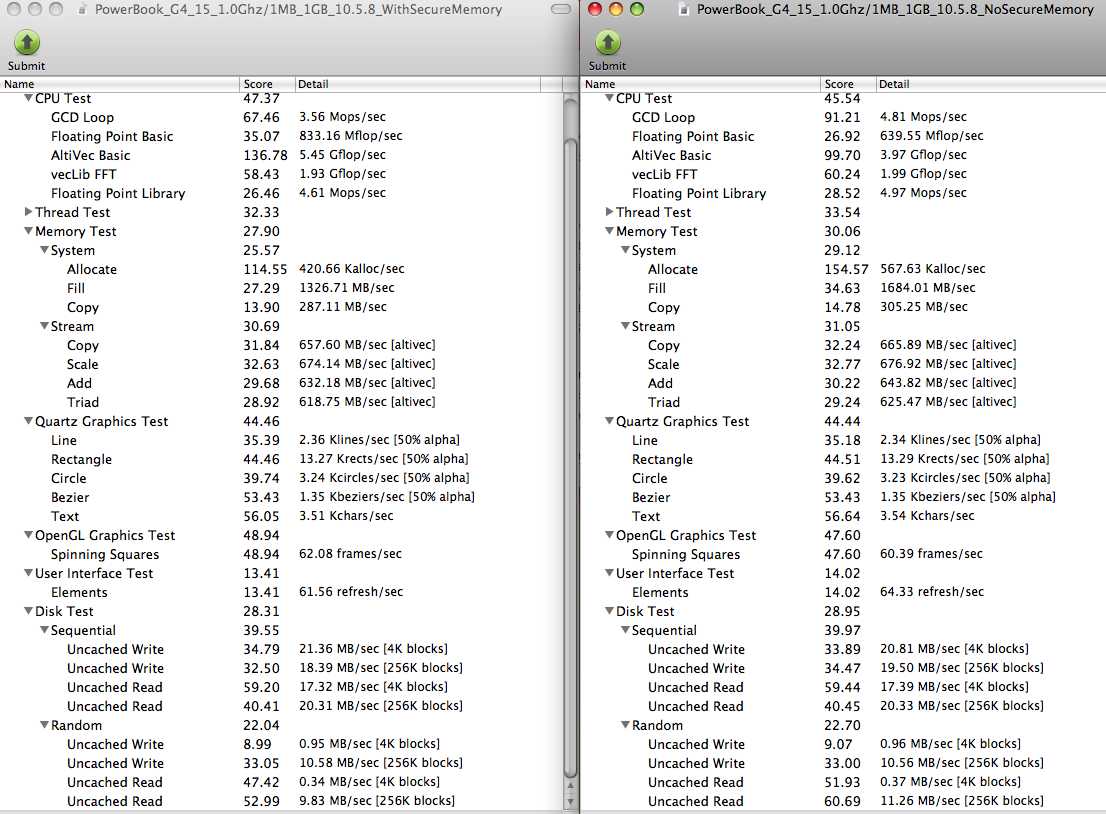Click score 91.21 in NoSecureMemory window
Screen dimensions: 1106x814
point(842,117)
